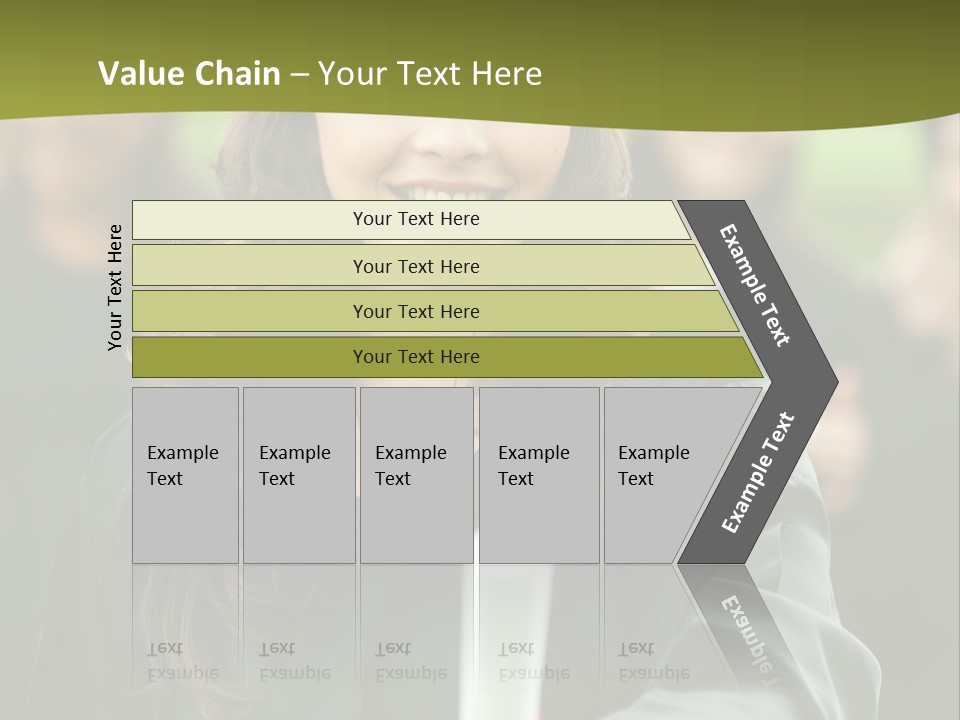Select the 'Value Chain – Your Text Here' title
The width and height of the screenshot is (960, 720).
[x=320, y=73]
